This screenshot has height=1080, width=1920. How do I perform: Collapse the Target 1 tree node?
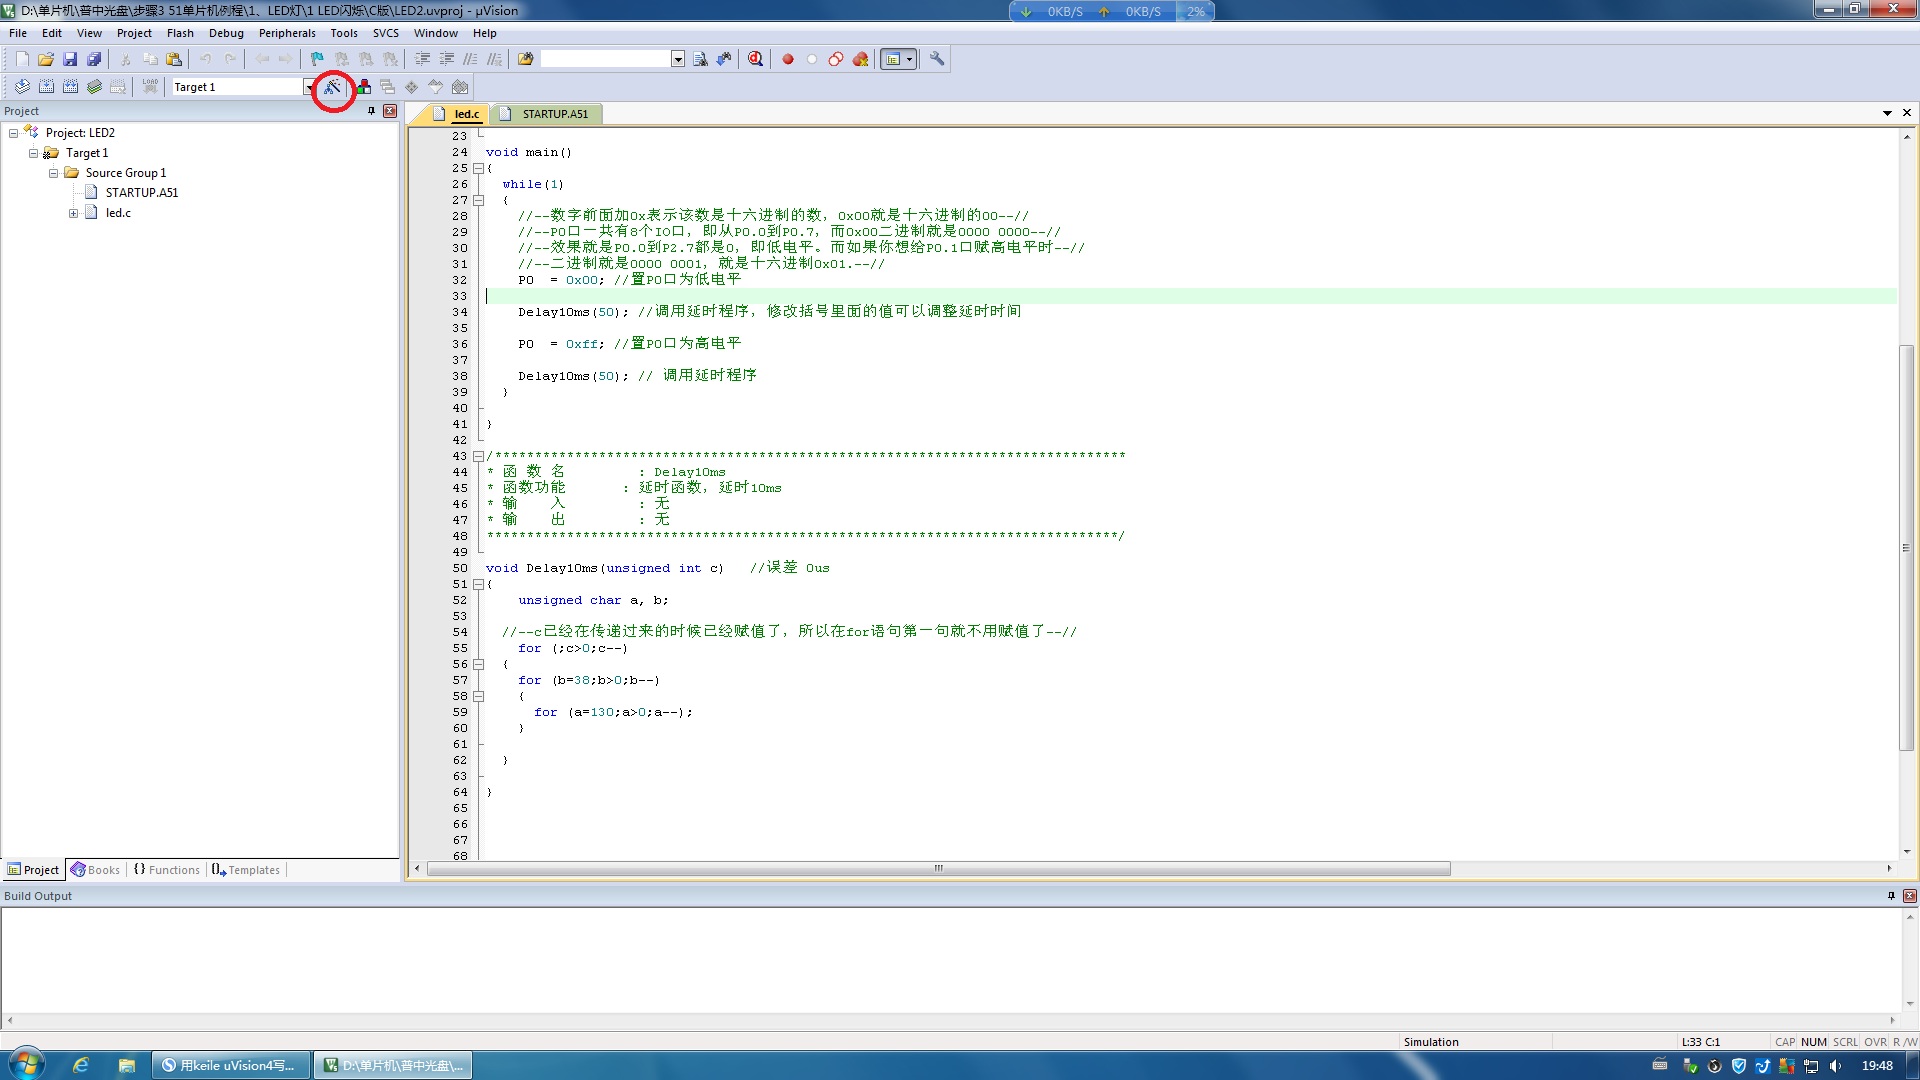(33, 153)
